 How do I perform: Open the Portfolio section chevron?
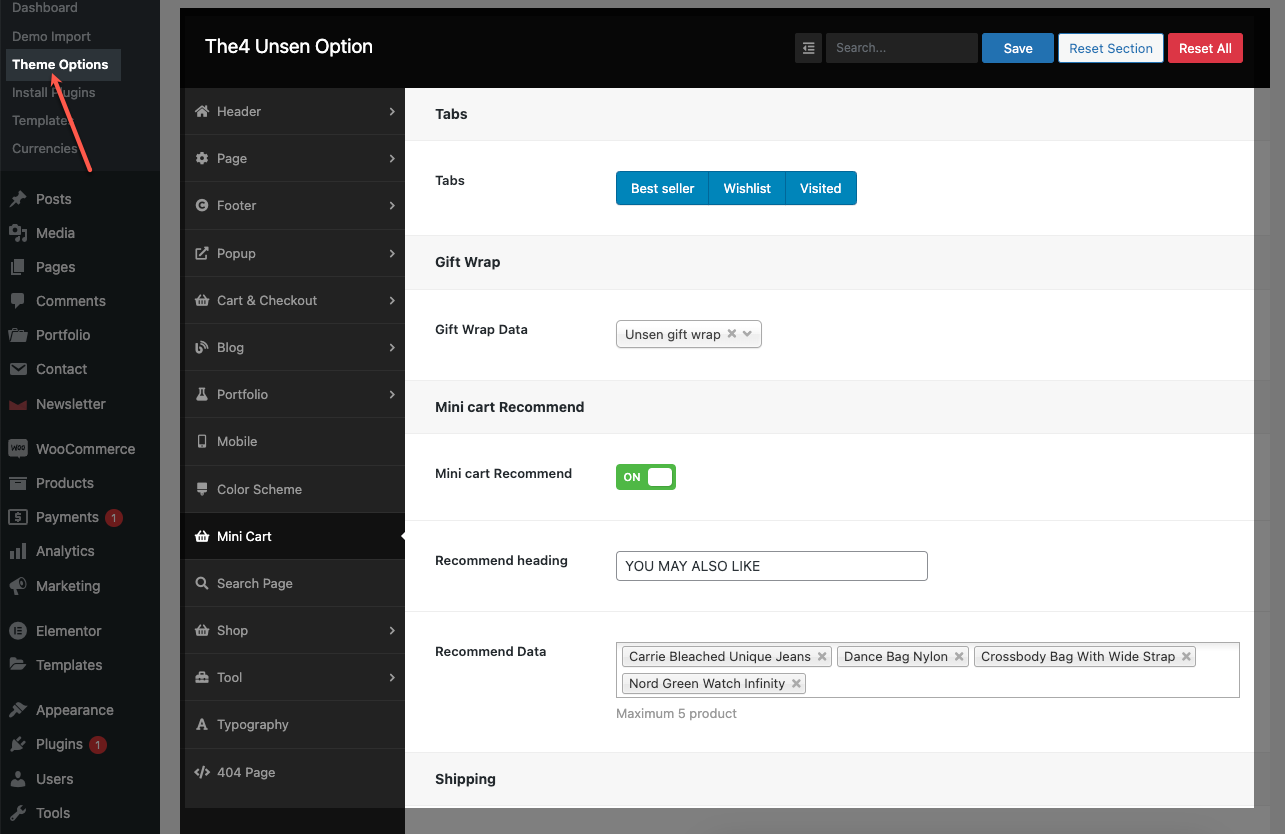[x=392, y=394]
